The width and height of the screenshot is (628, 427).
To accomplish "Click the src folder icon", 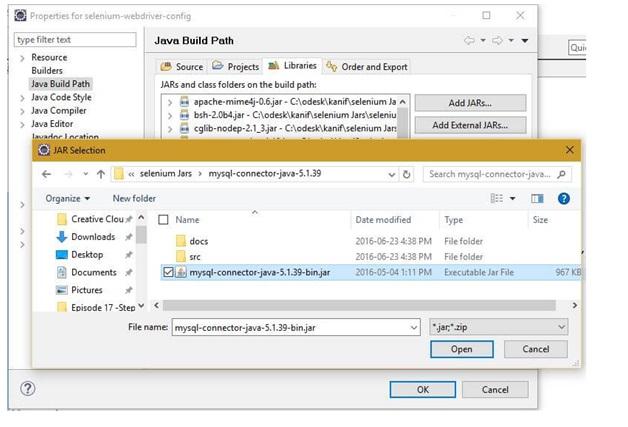I will tap(181, 257).
